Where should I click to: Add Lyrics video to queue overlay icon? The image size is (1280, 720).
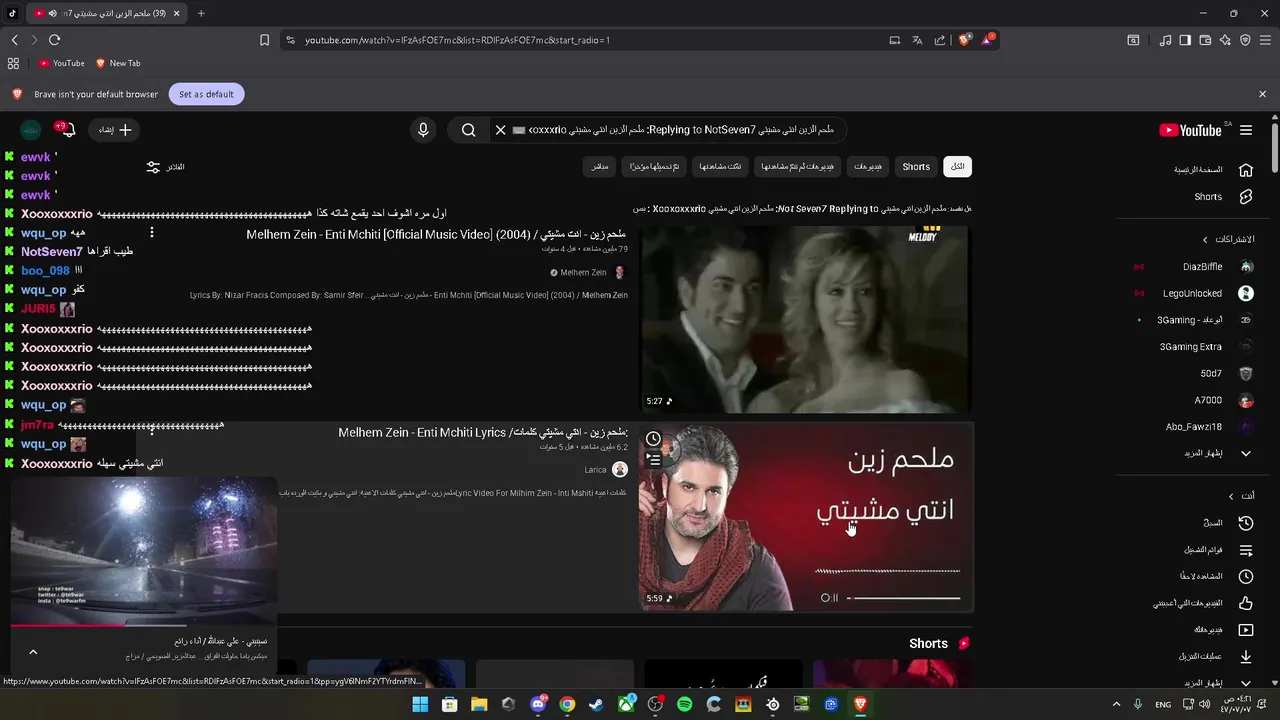pyautogui.click(x=653, y=459)
